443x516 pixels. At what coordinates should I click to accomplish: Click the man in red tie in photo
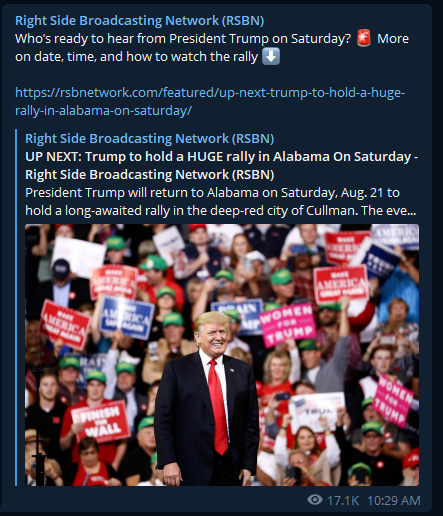208,398
